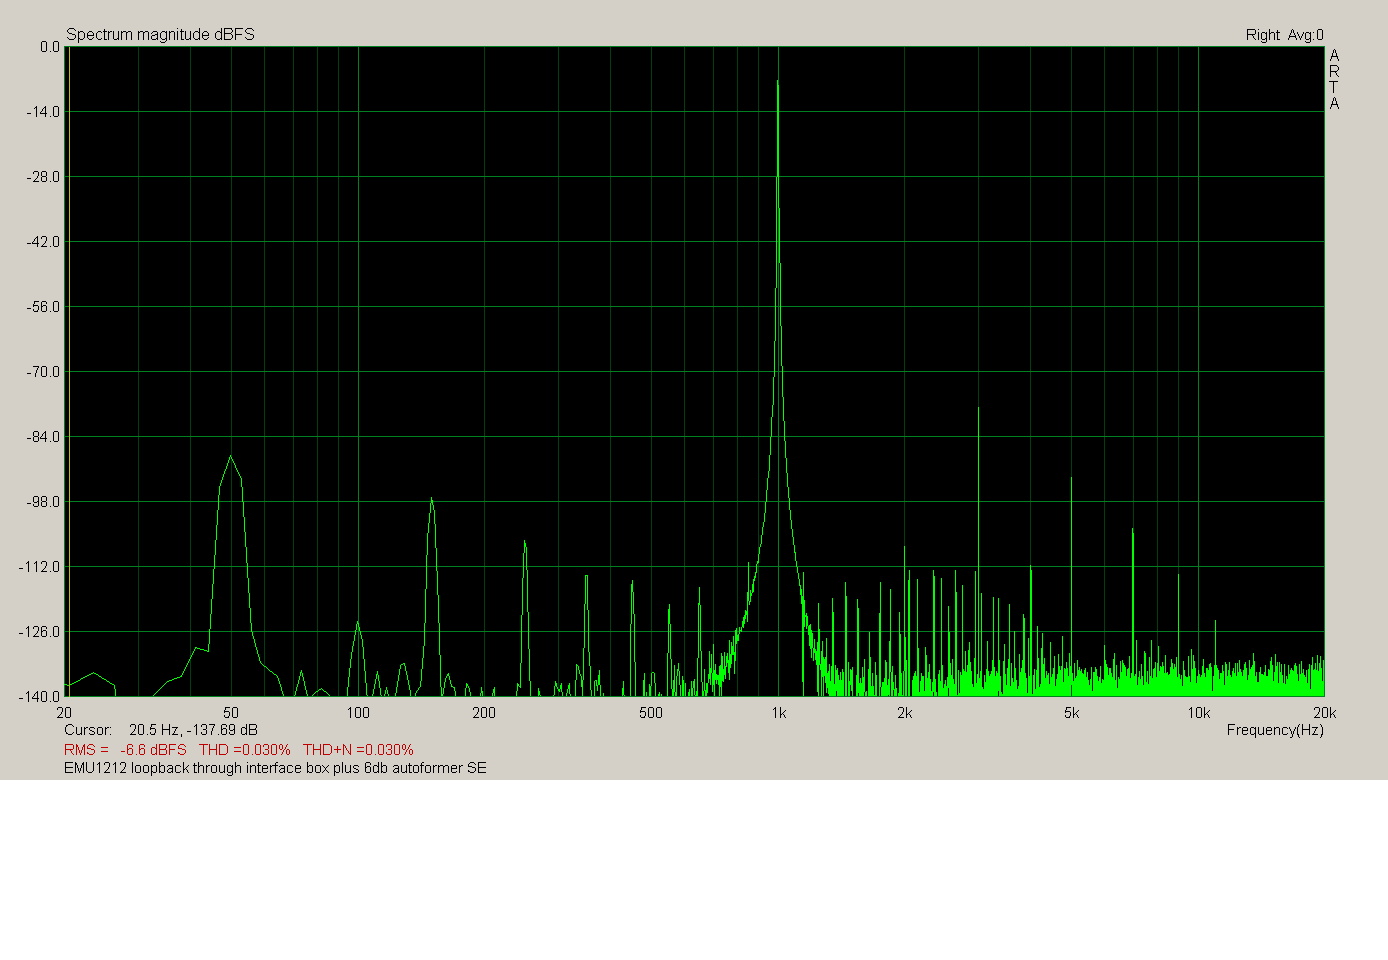
Task: Click the EMU1212 loopback description line
Action: pyautogui.click(x=275, y=768)
